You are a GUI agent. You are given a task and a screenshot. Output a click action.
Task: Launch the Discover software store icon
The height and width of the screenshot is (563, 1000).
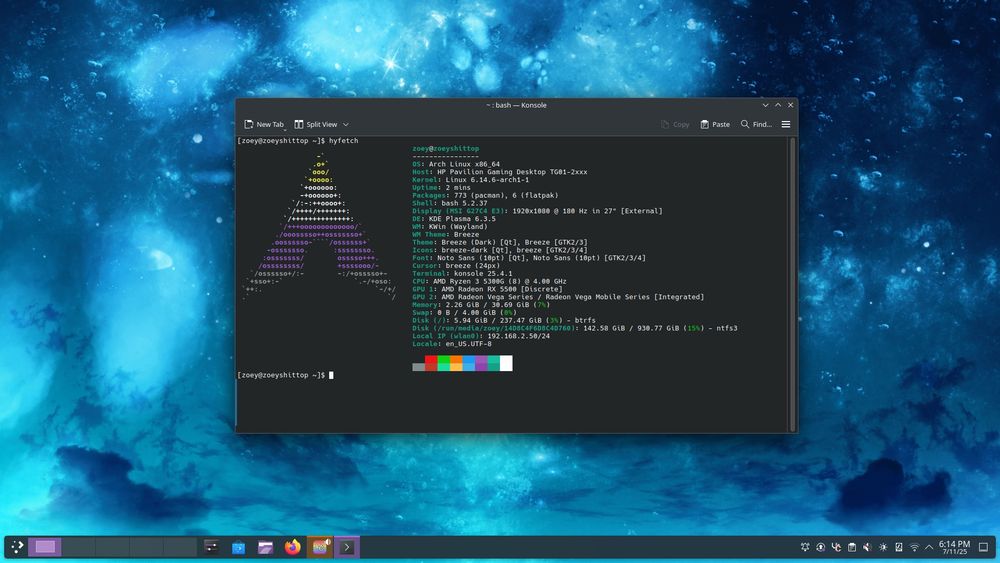tap(238, 547)
